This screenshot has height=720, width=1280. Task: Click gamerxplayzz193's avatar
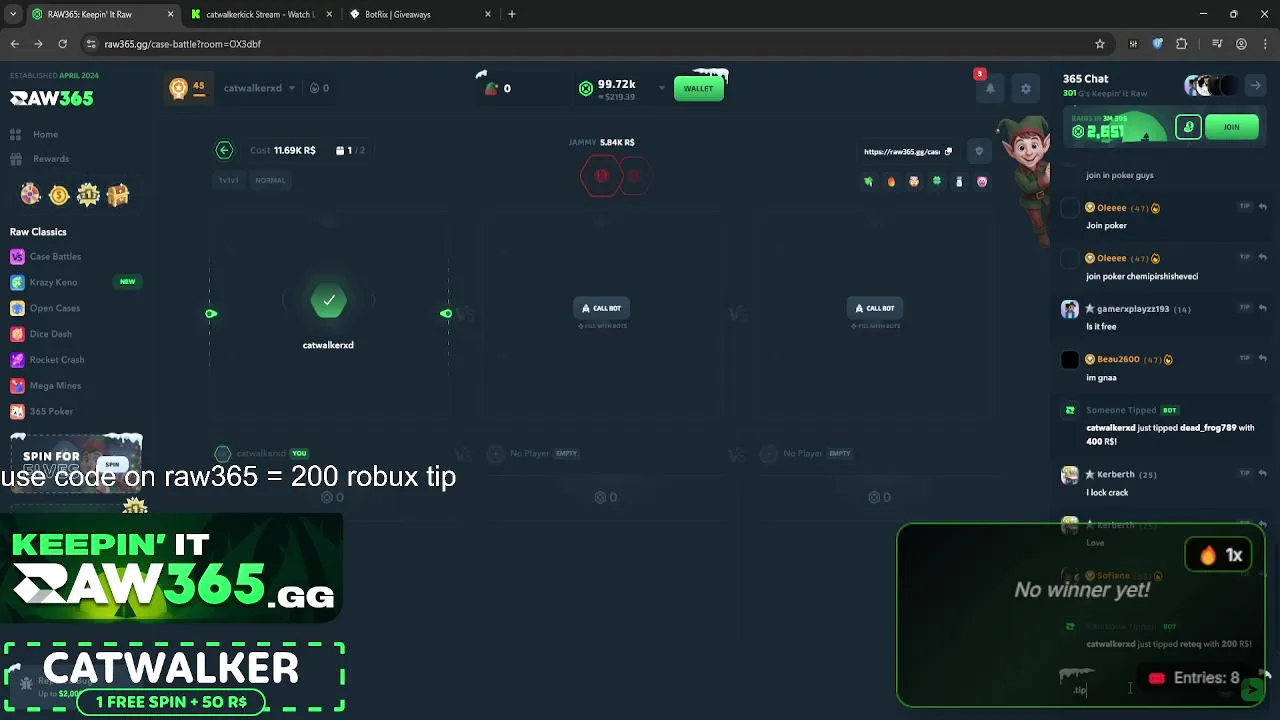pos(1070,309)
